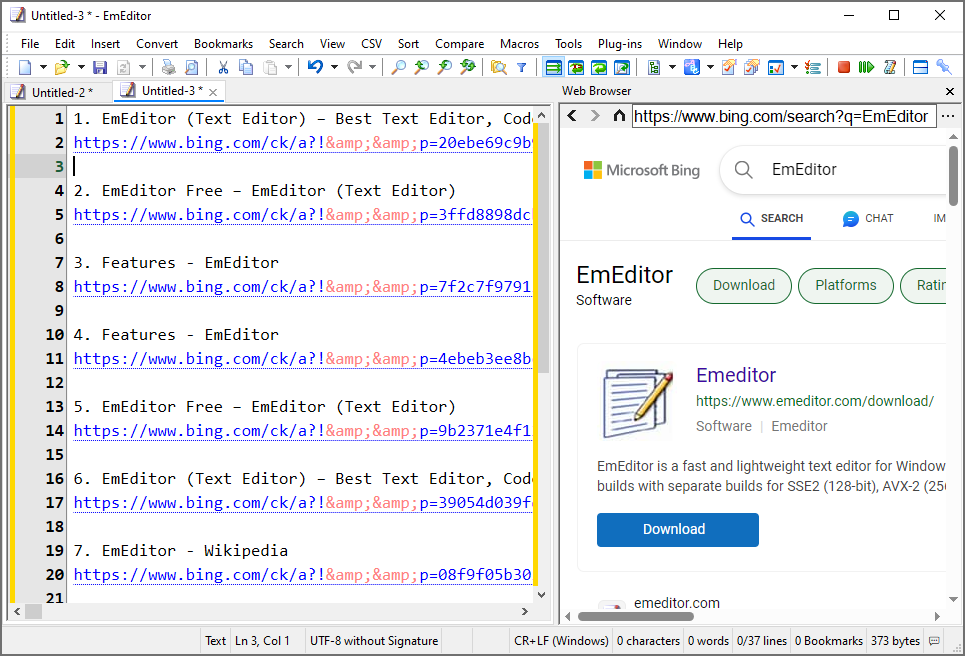Open the Undo history dropdown arrow
The width and height of the screenshot is (965, 656).
point(334,67)
